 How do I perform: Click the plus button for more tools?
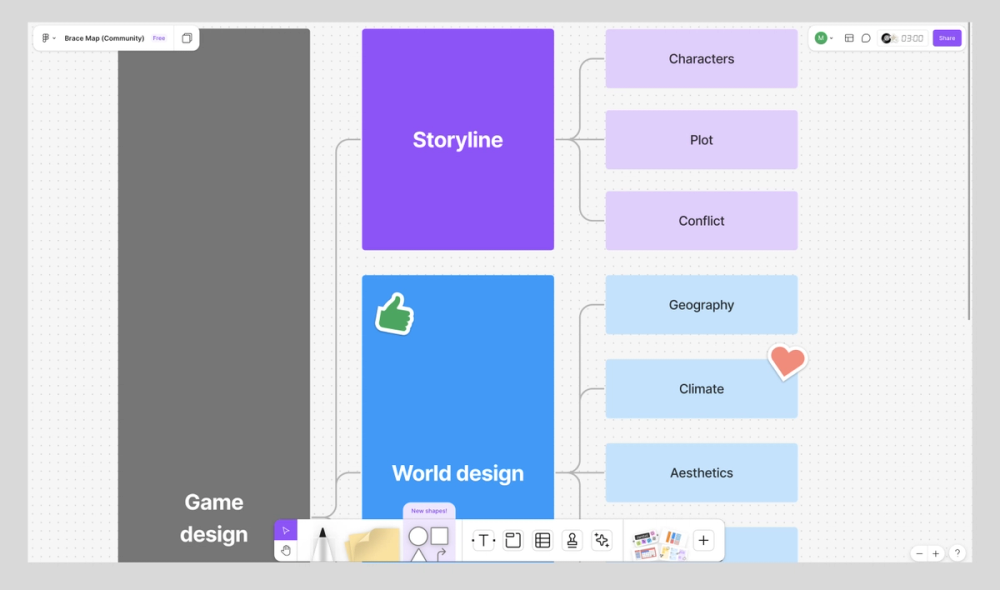pyautogui.click(x=704, y=540)
